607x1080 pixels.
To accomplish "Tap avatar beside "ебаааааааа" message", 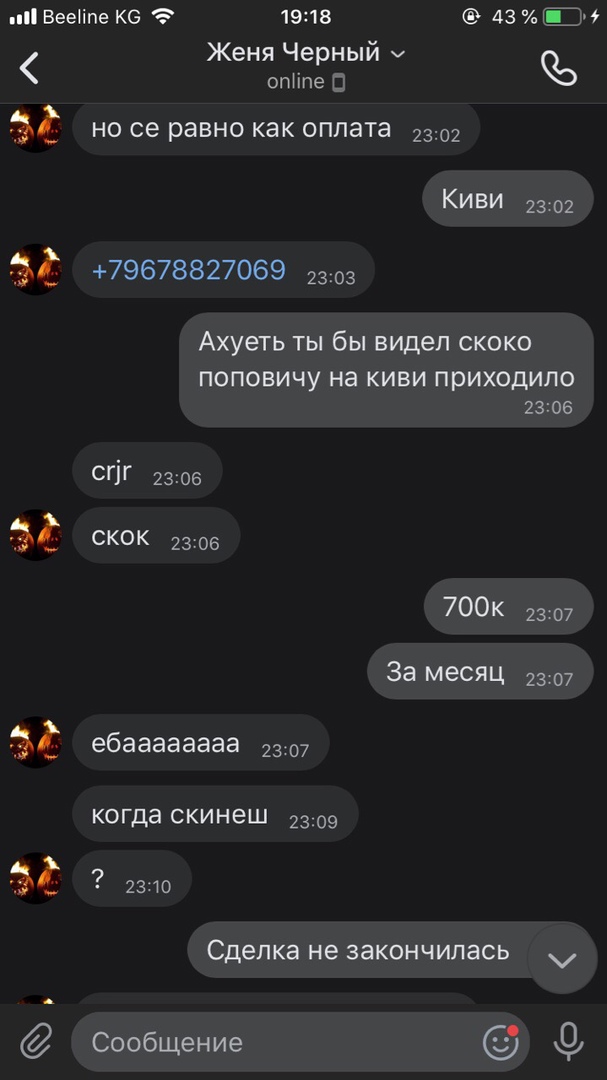I will (36, 742).
